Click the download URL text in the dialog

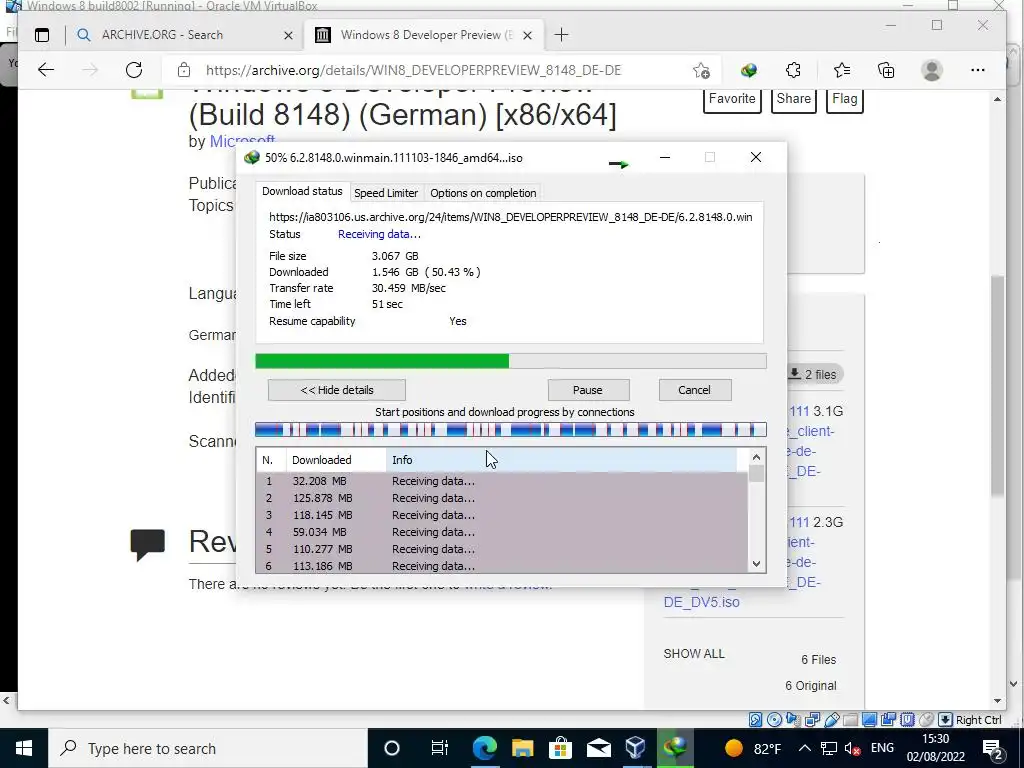click(x=510, y=217)
